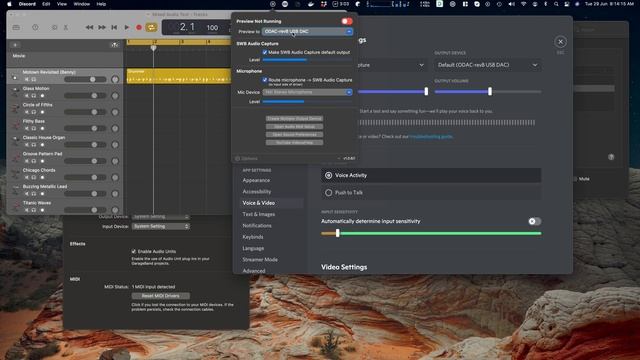Viewport: 640px width, 360px height.
Task: Open the Edit menu in menu bar
Action: tap(46, 4)
